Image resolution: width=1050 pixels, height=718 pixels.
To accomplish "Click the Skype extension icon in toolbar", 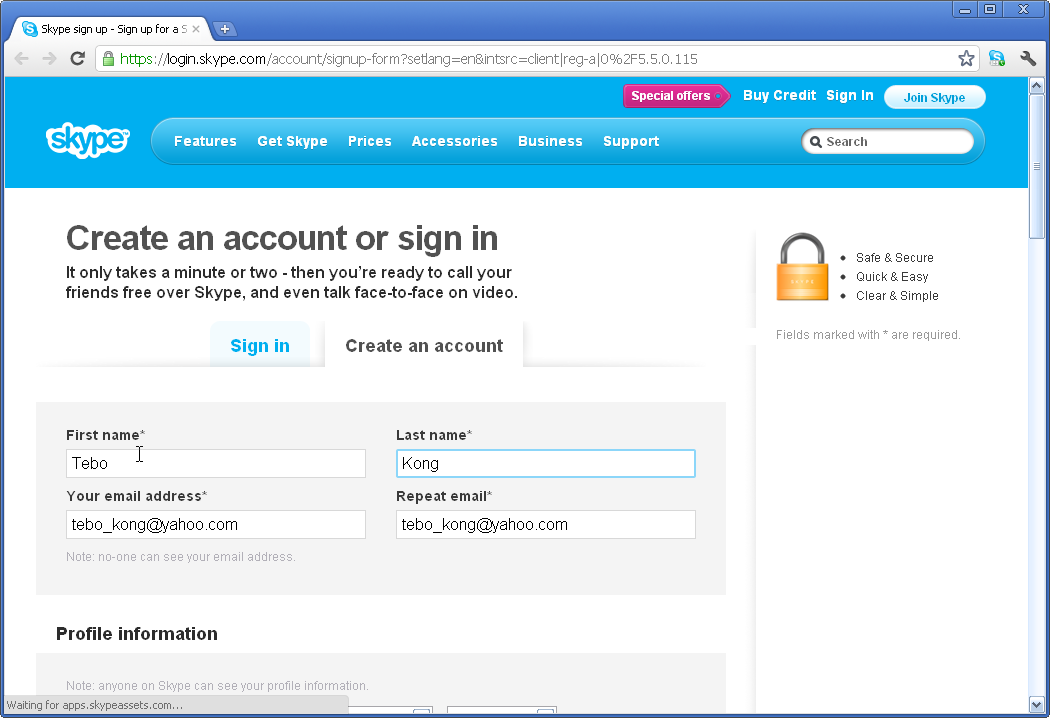I will pos(996,59).
